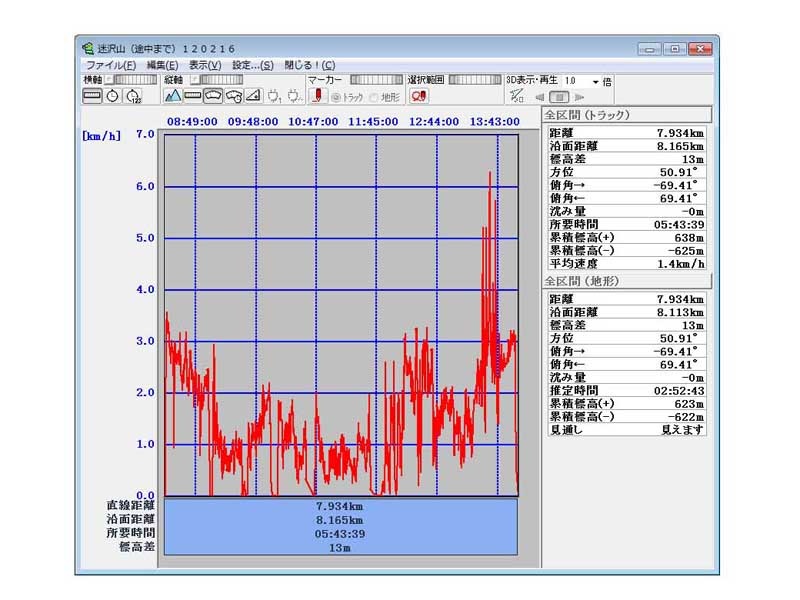Viewport: 800px width, 600px height.
Task: Toggle the 3D display icon
Action: pyautogui.click(x=516, y=97)
